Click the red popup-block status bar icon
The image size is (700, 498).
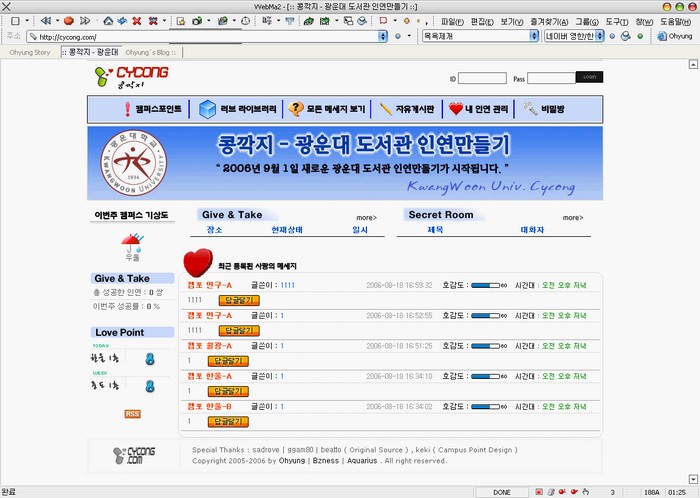pyautogui.click(x=539, y=492)
